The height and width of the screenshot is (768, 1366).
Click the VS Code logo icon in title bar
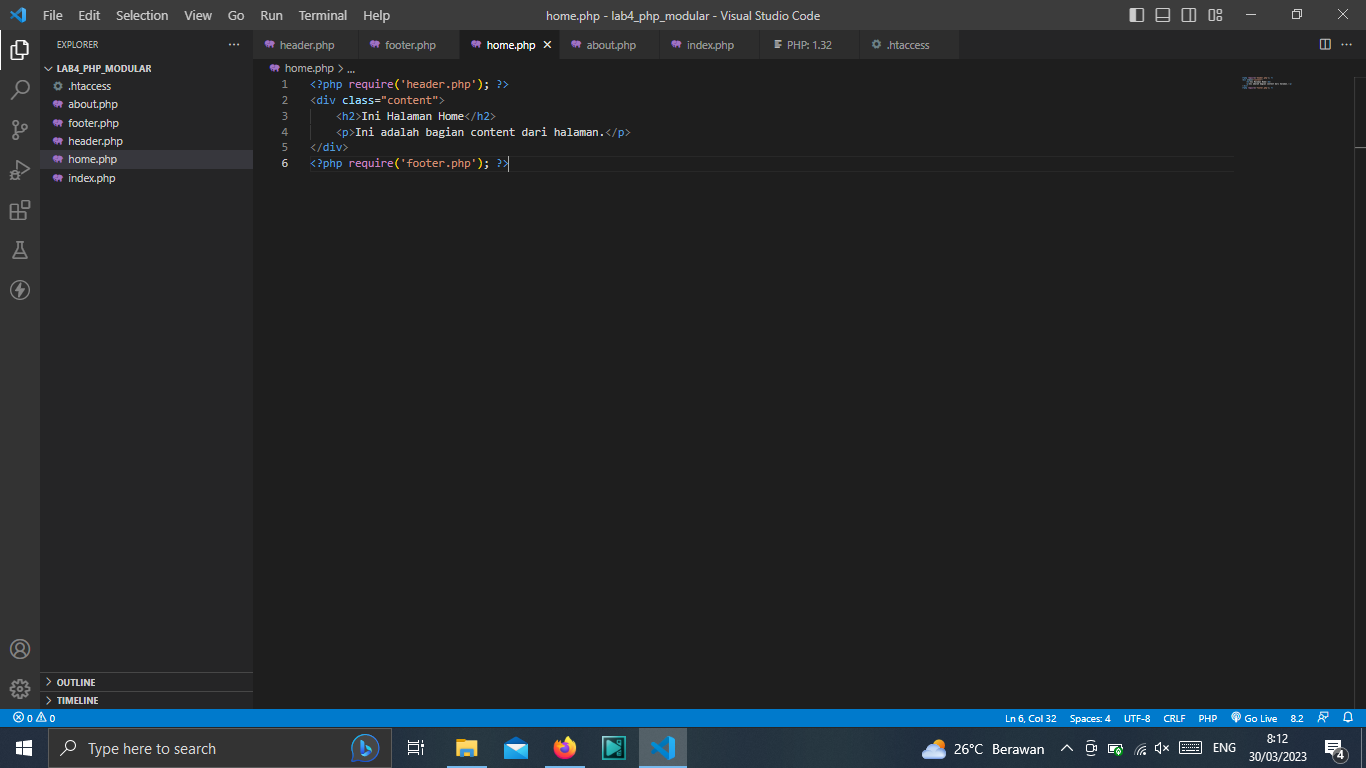point(17,15)
